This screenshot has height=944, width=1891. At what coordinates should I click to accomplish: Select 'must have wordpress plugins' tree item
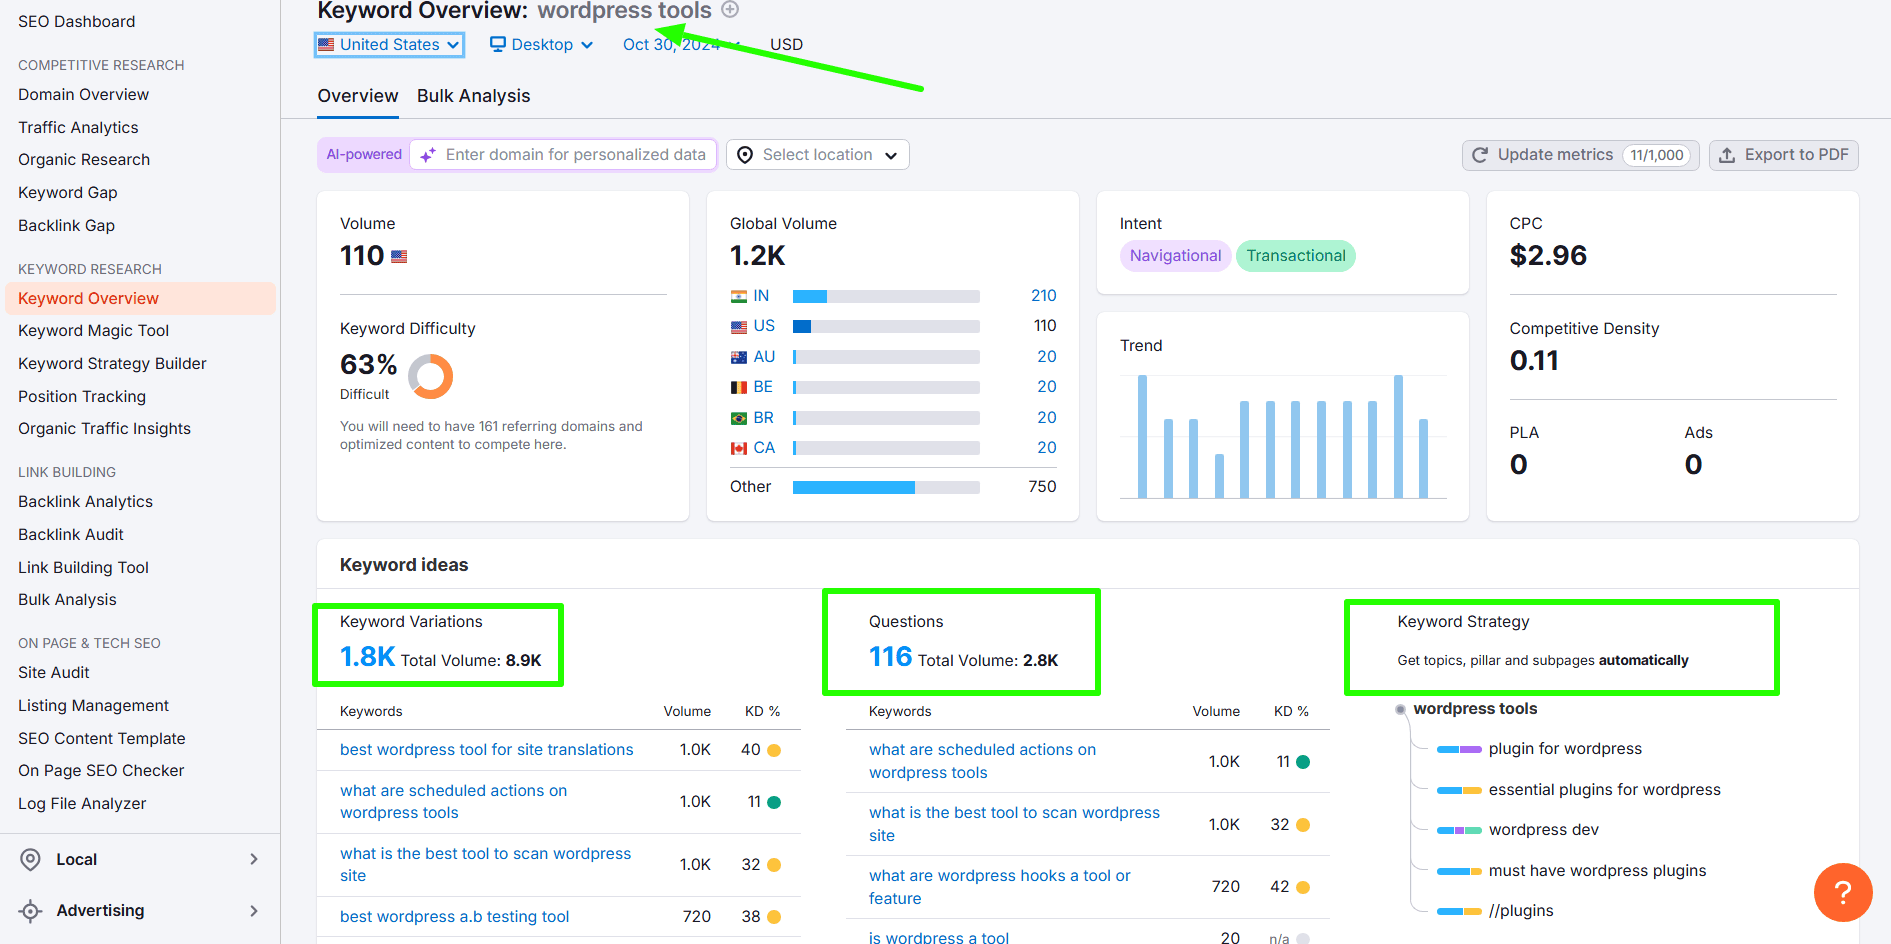coord(1597,871)
